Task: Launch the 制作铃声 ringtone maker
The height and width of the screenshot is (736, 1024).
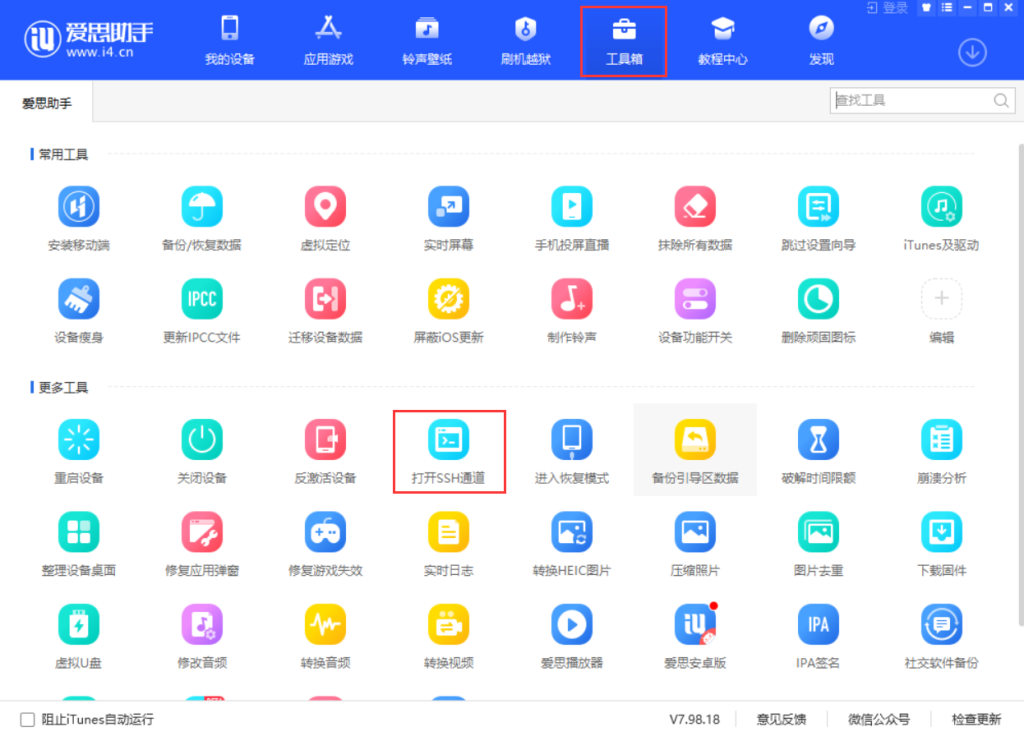Action: pyautogui.click(x=571, y=300)
